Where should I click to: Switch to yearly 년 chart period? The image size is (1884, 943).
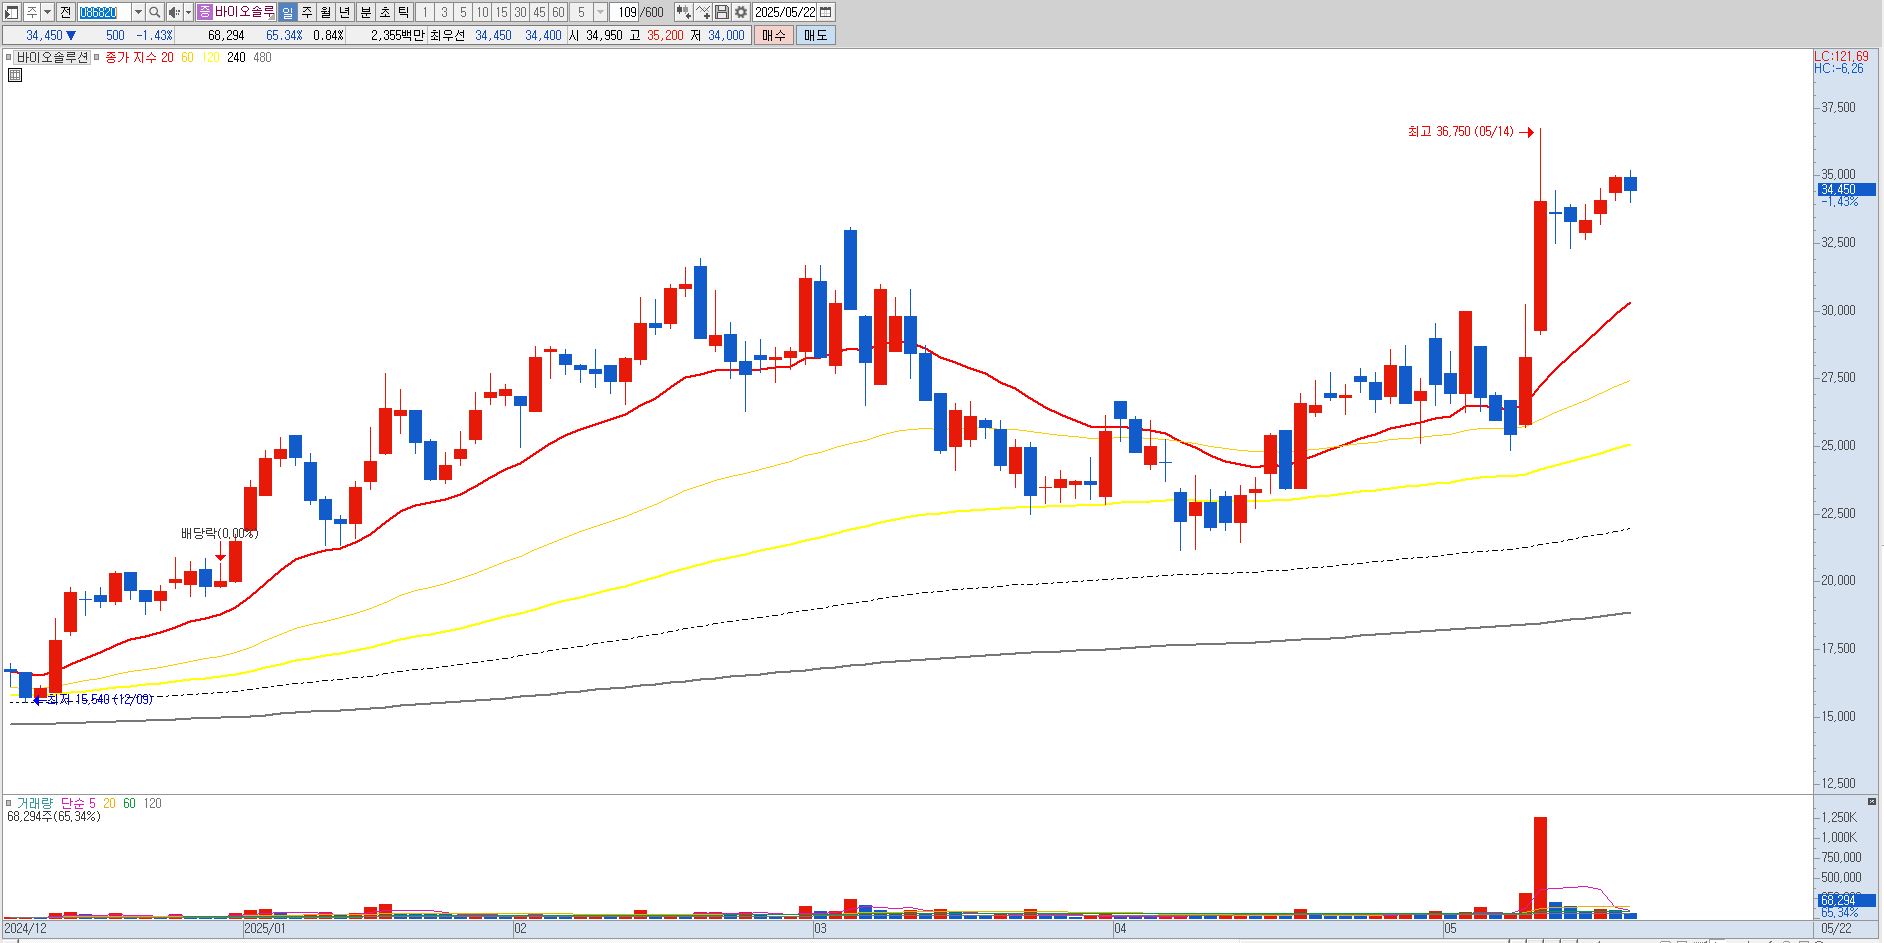point(344,12)
